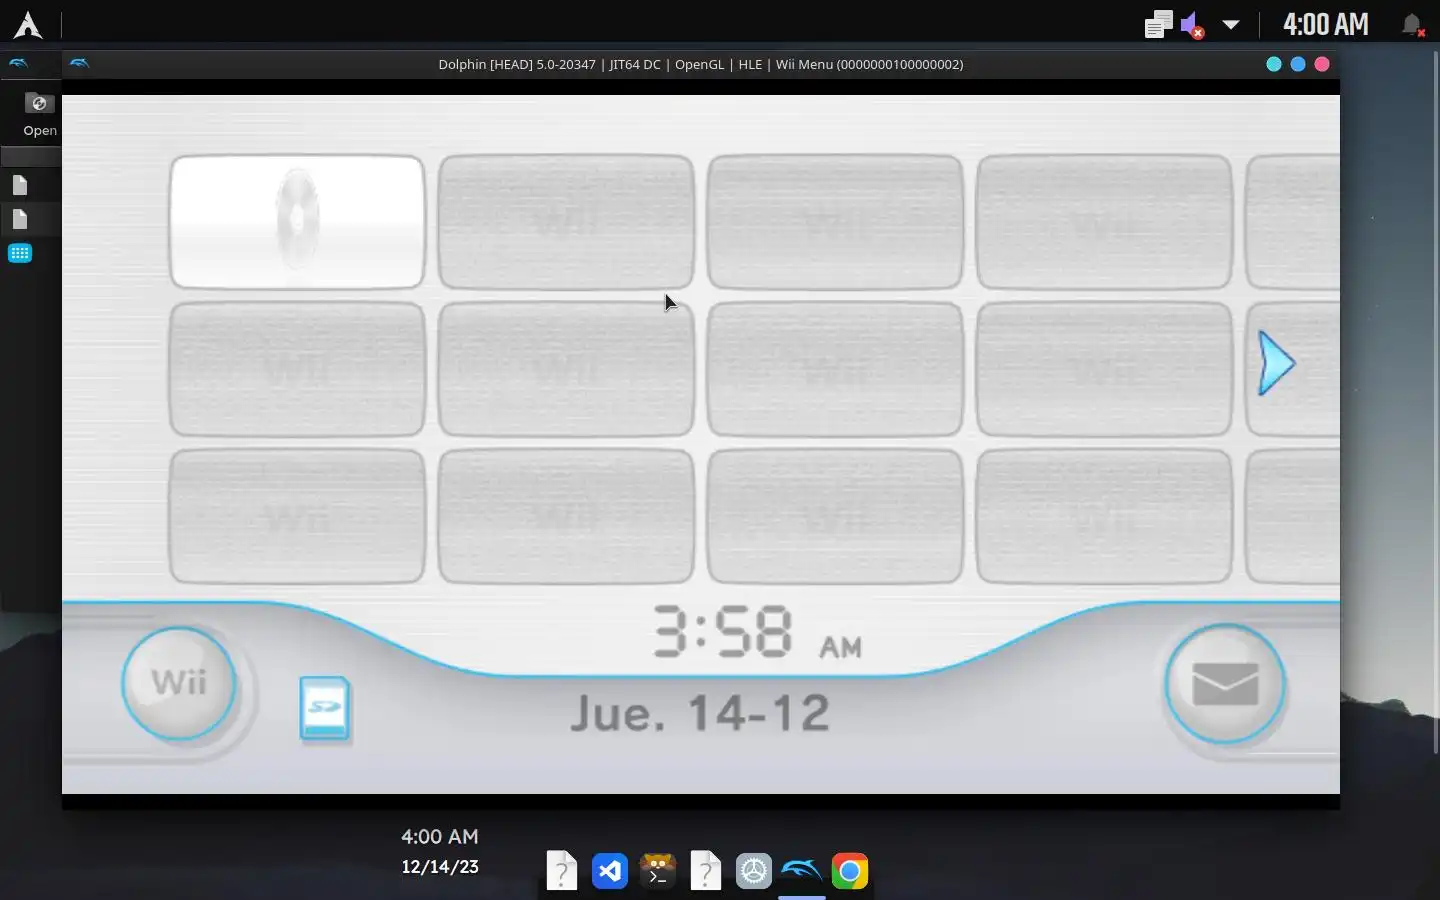This screenshot has width=1440, height=900.
Task: Launch Google Chrome from the dock
Action: click(x=850, y=871)
